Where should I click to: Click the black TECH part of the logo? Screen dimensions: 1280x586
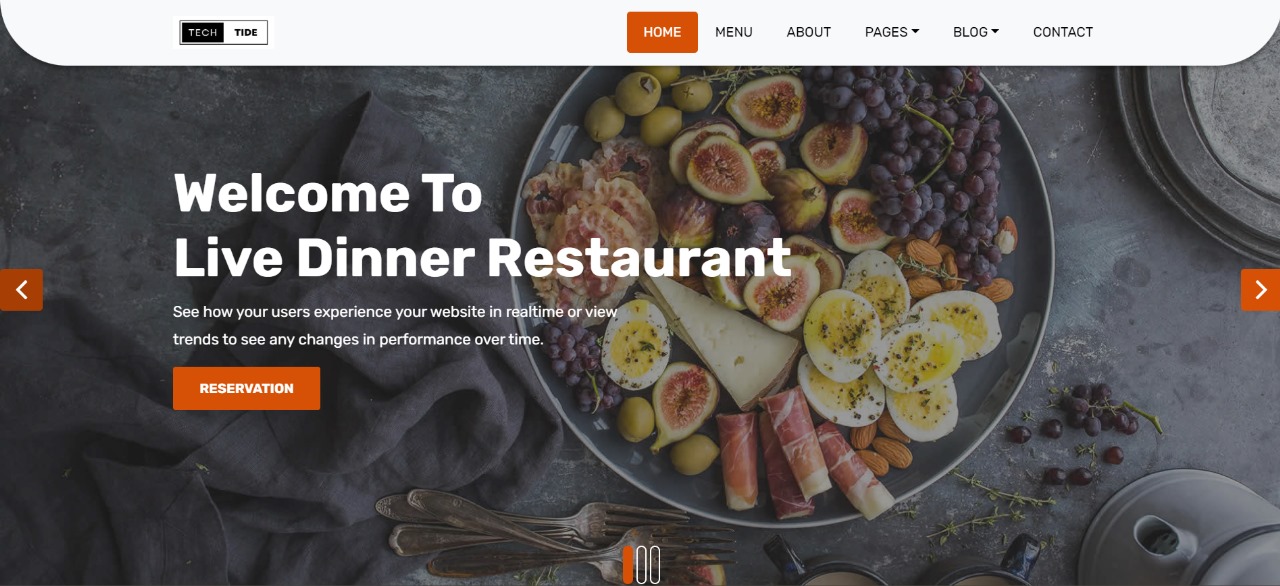[203, 33]
